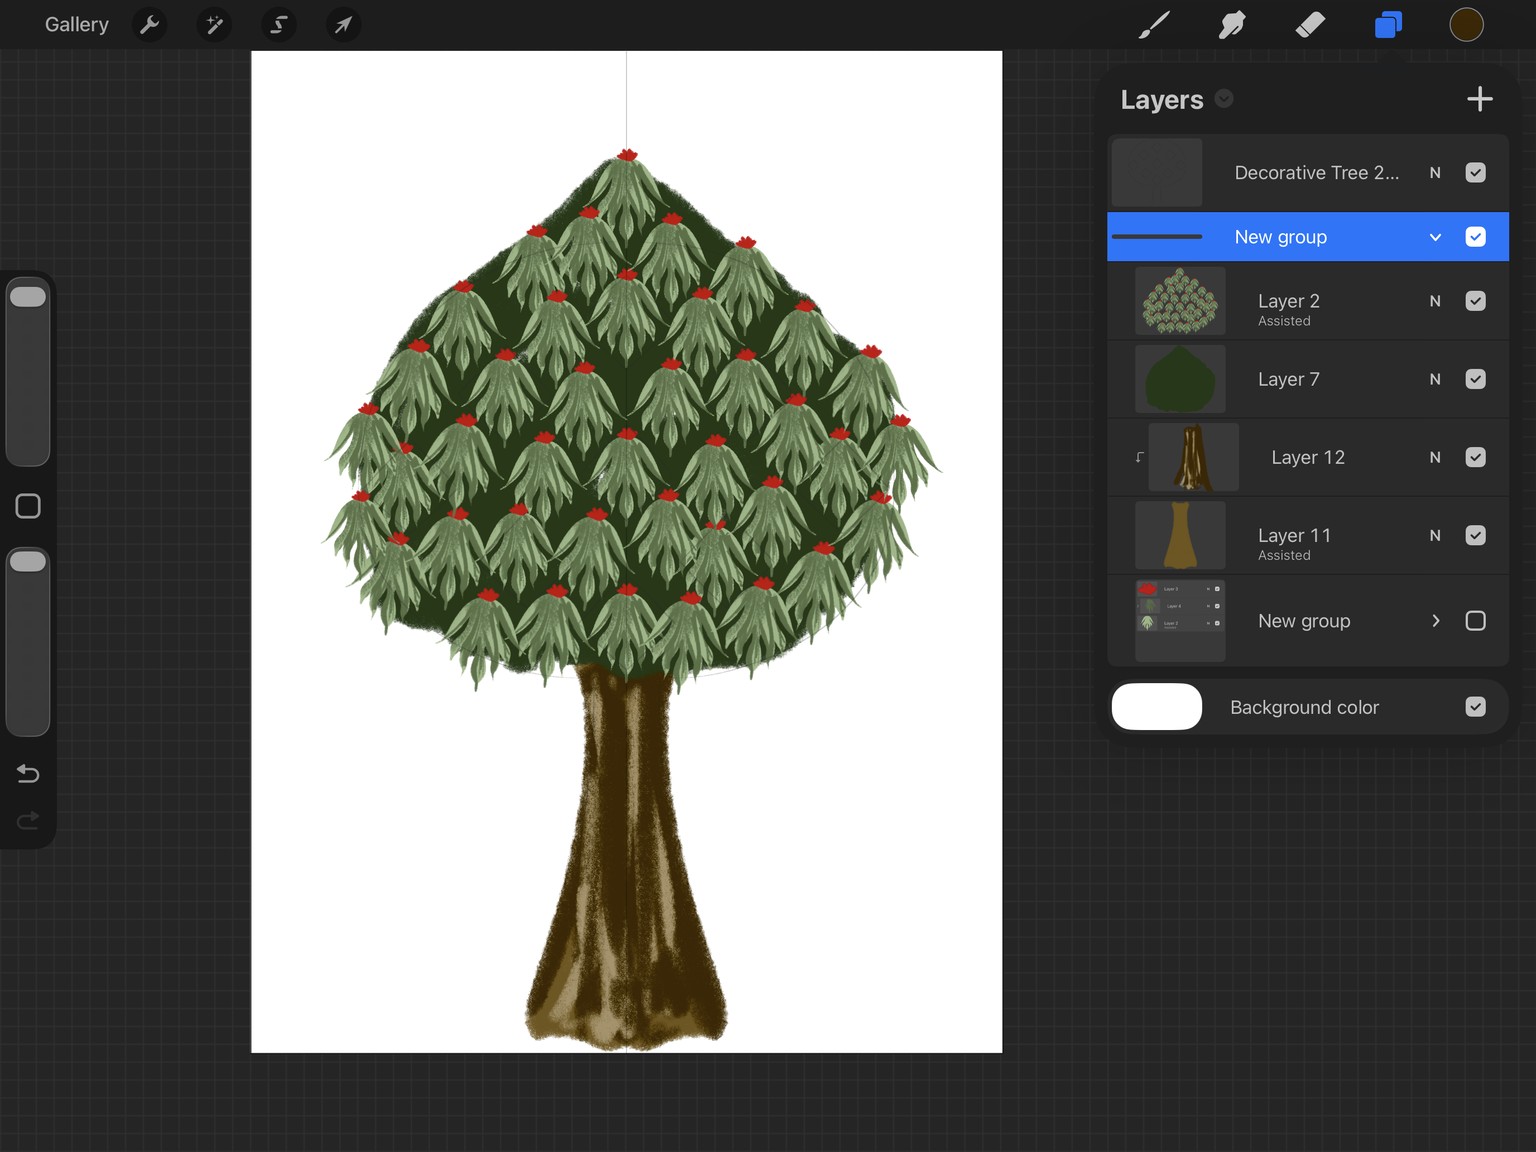Open blend mode N for Layer 12
Viewport: 1536px width, 1152px height.
pyautogui.click(x=1435, y=457)
